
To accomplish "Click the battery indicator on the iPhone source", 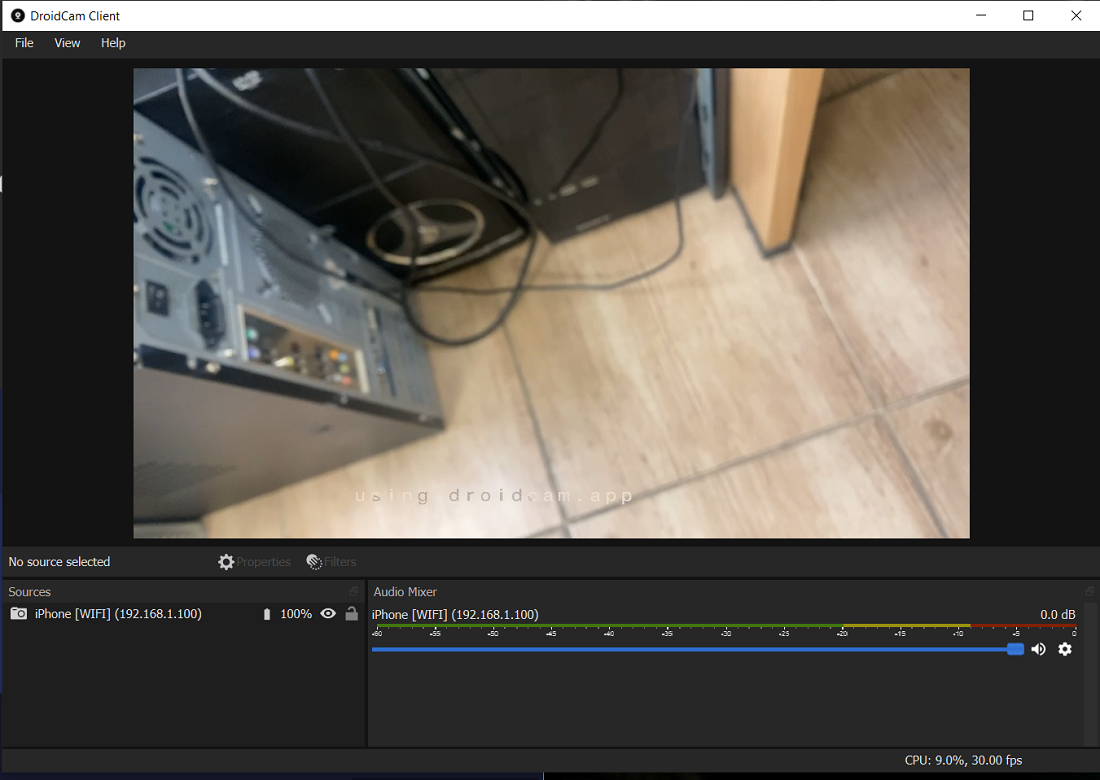I will [266, 613].
